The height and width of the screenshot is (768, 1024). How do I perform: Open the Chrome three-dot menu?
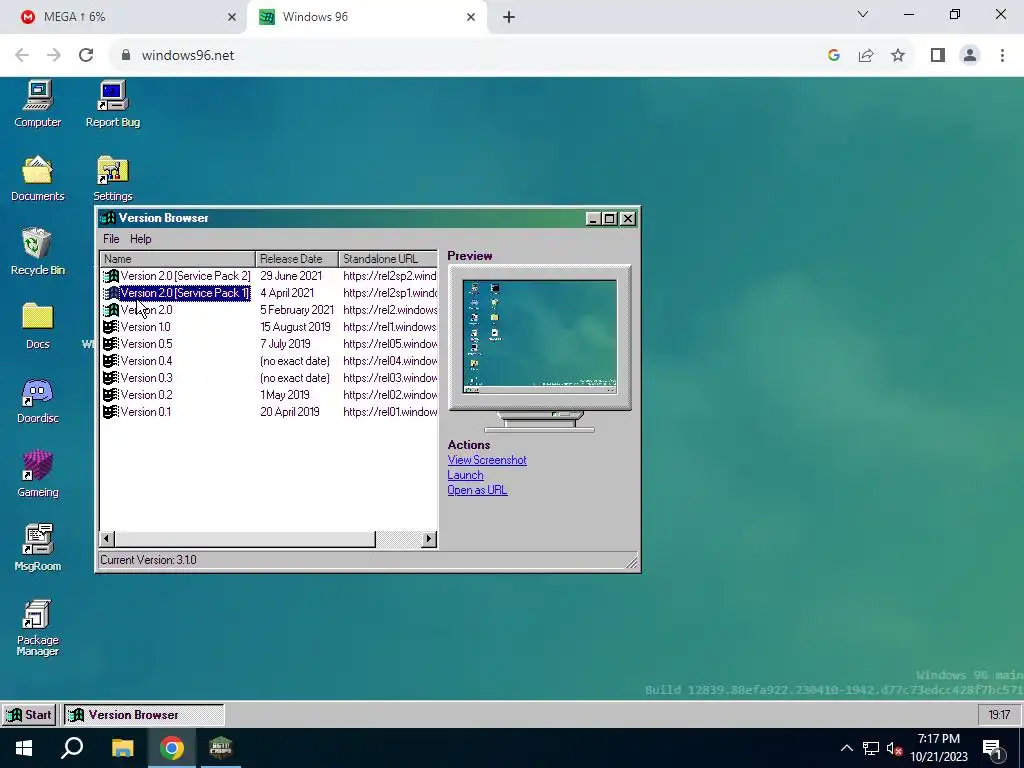(x=1002, y=55)
